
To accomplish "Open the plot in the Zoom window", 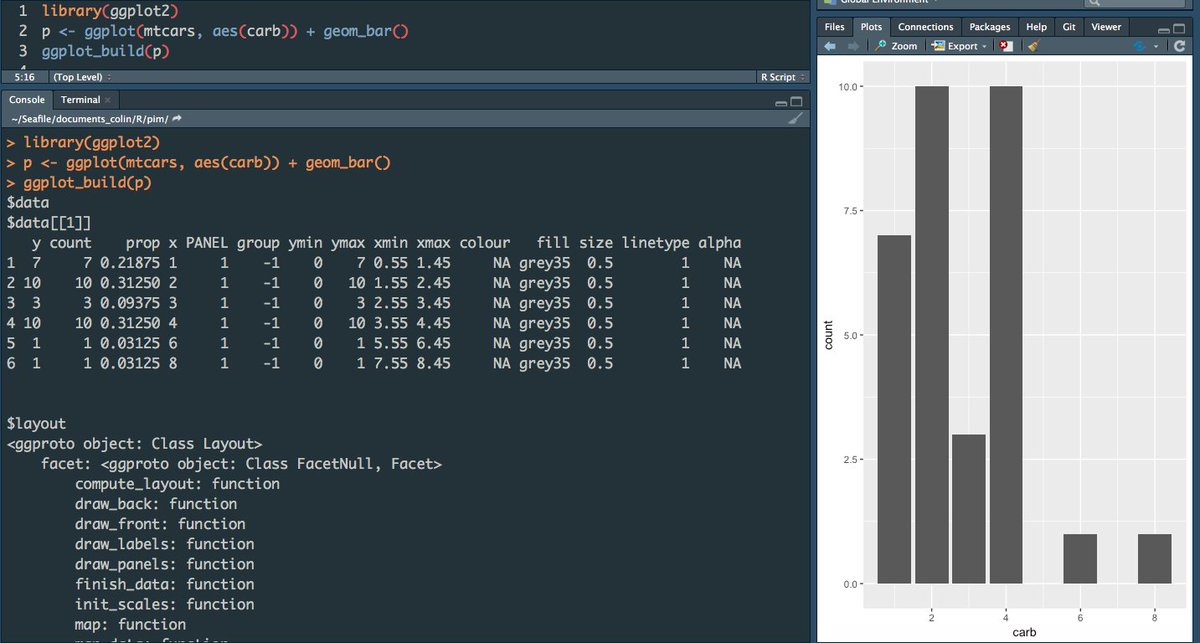I will click(896, 46).
